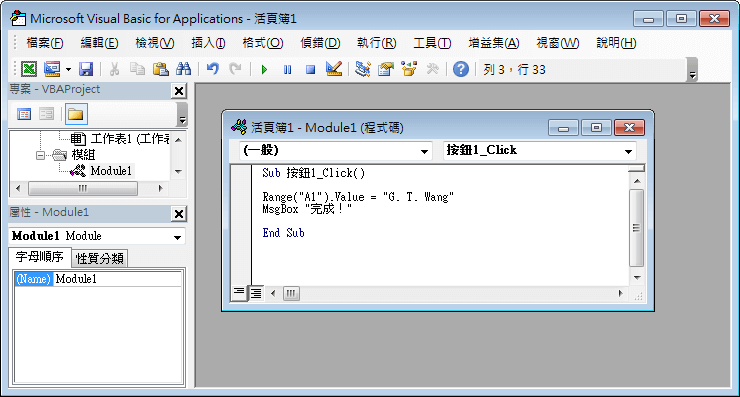Open the 檢視(V) menu

(154, 43)
